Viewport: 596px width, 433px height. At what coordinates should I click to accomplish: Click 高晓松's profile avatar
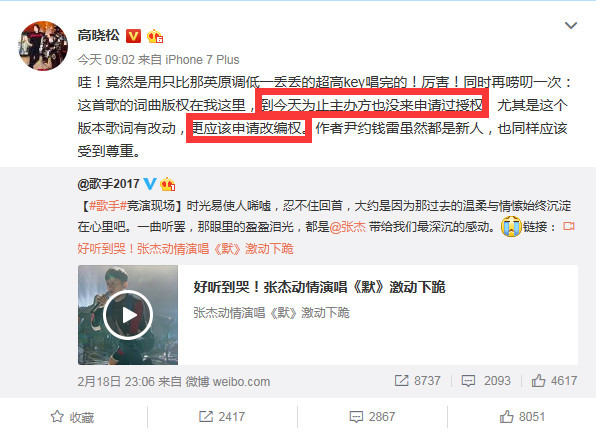(43, 46)
